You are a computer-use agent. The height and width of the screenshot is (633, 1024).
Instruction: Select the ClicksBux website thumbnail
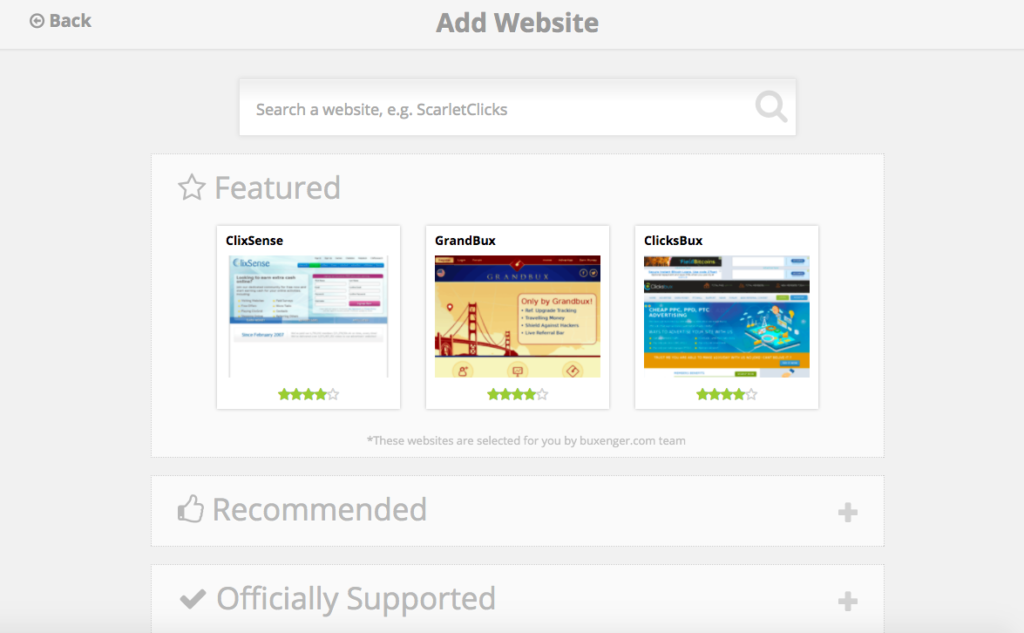[x=726, y=316]
